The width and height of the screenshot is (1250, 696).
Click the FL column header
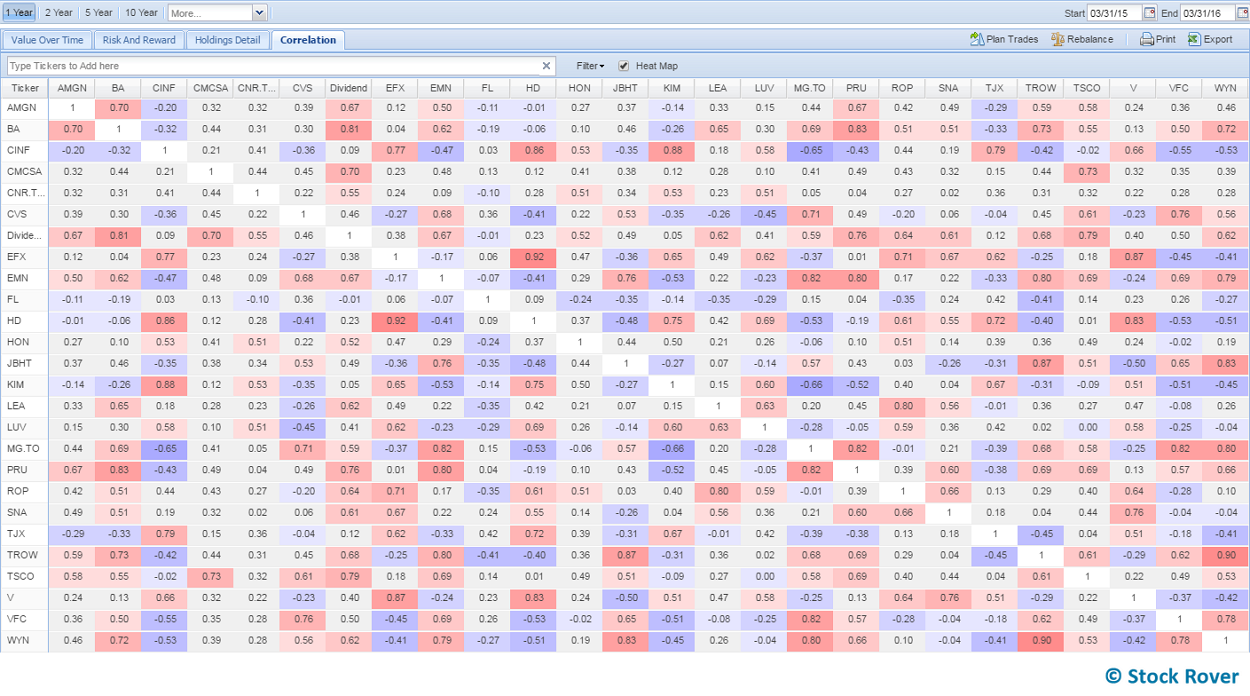click(x=487, y=88)
